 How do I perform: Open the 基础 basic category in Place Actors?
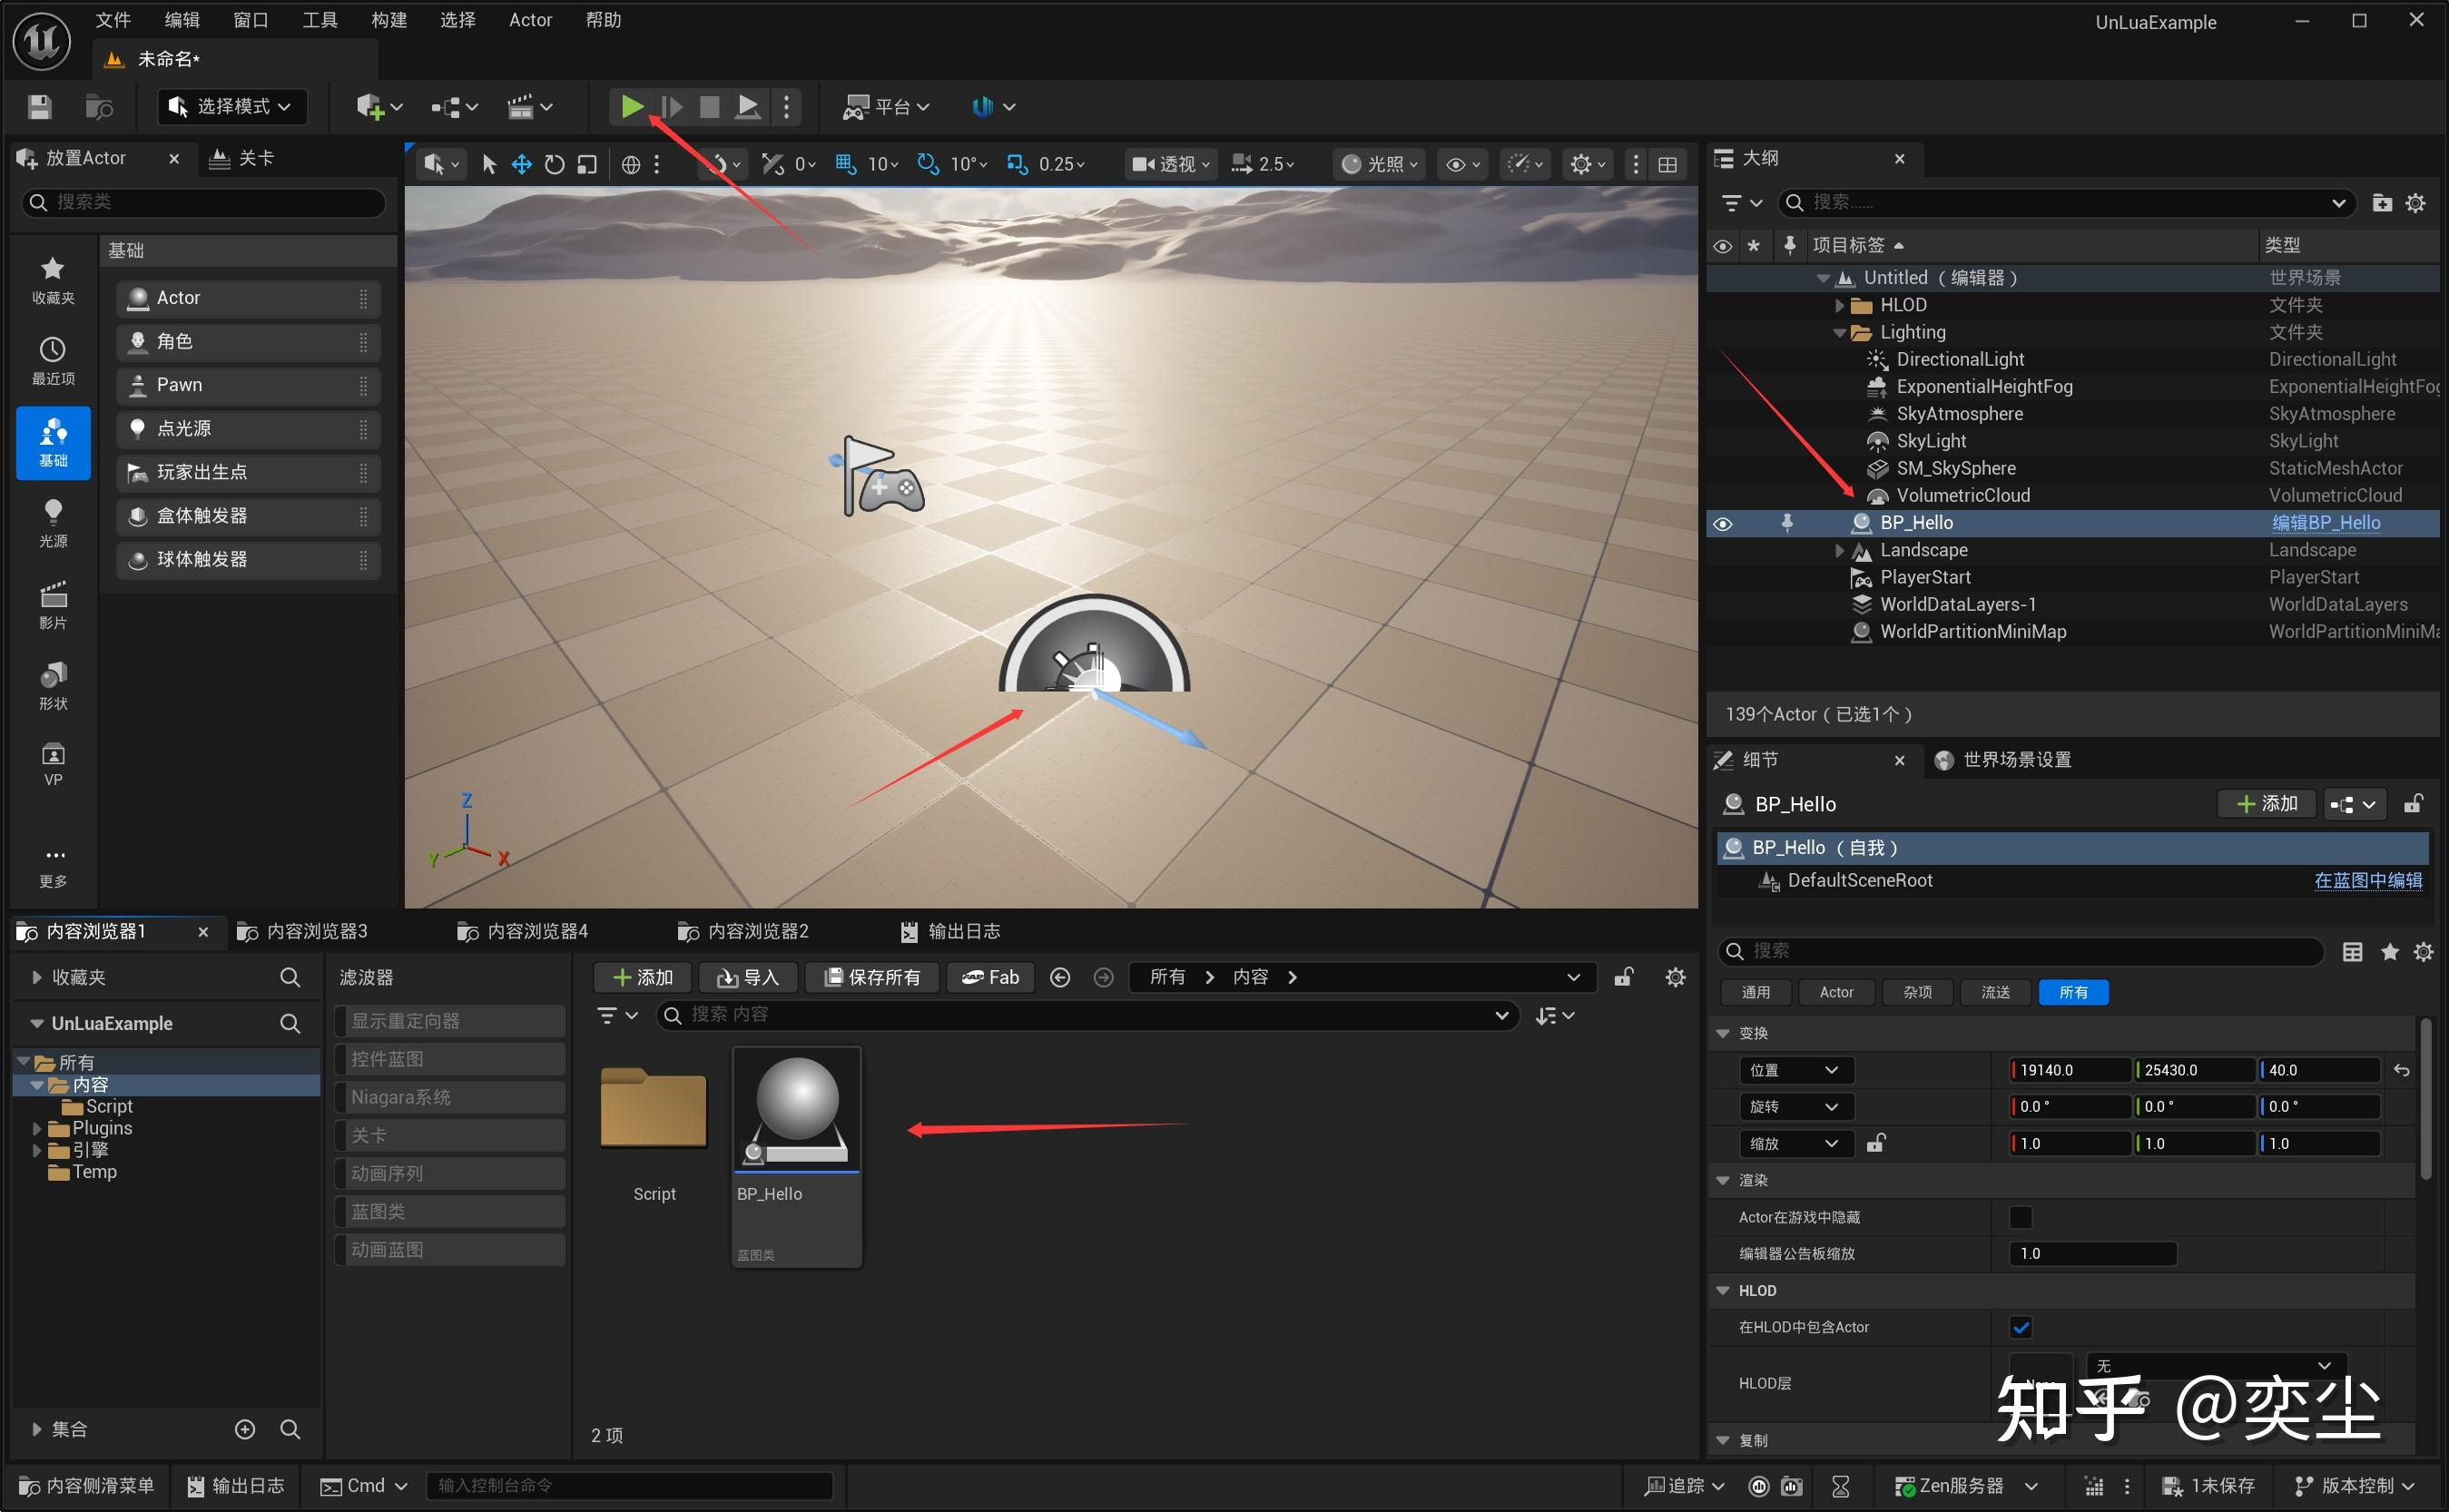point(53,443)
